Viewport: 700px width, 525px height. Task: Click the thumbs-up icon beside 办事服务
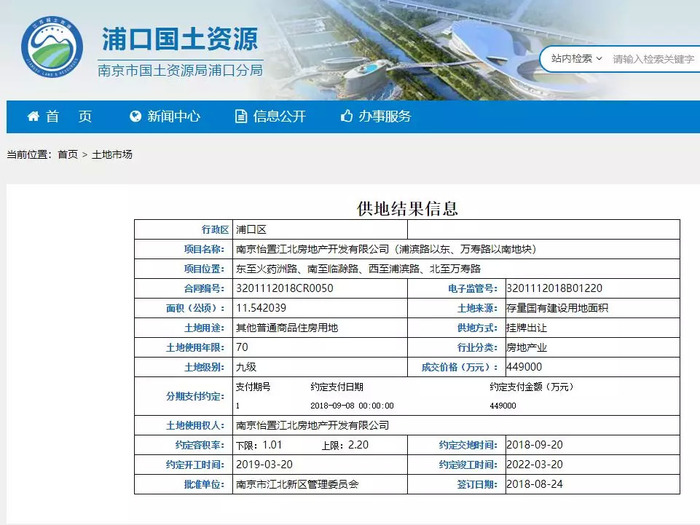(347, 116)
